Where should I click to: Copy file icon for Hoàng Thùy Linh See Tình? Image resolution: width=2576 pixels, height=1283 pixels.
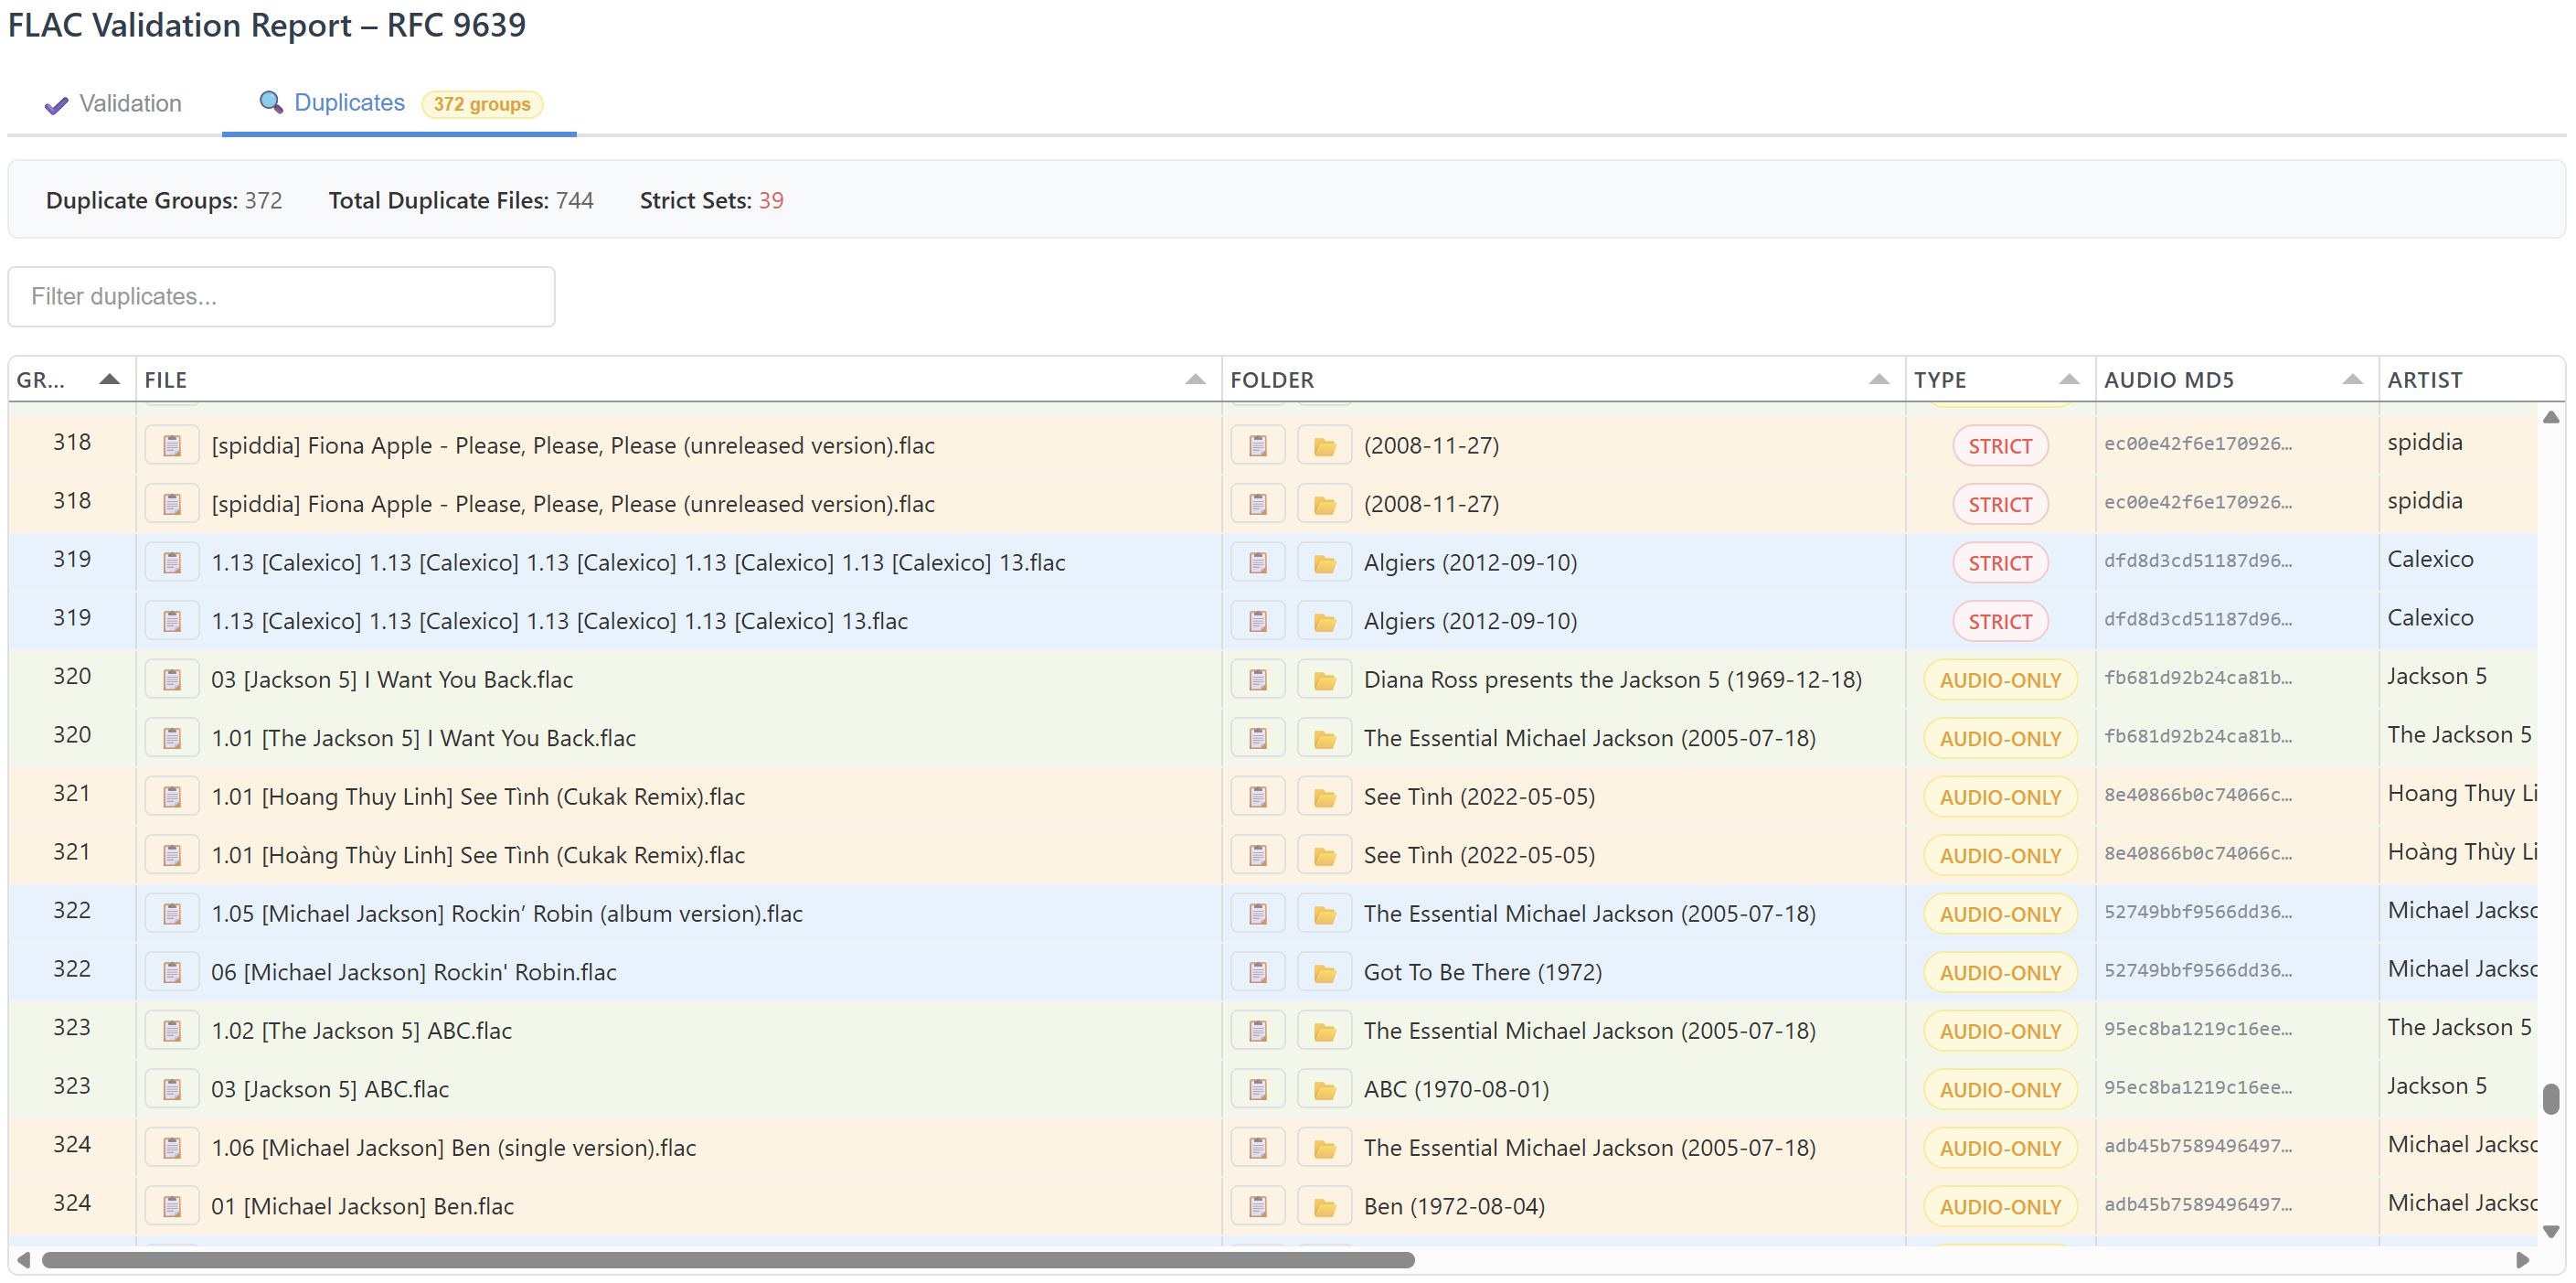[172, 855]
